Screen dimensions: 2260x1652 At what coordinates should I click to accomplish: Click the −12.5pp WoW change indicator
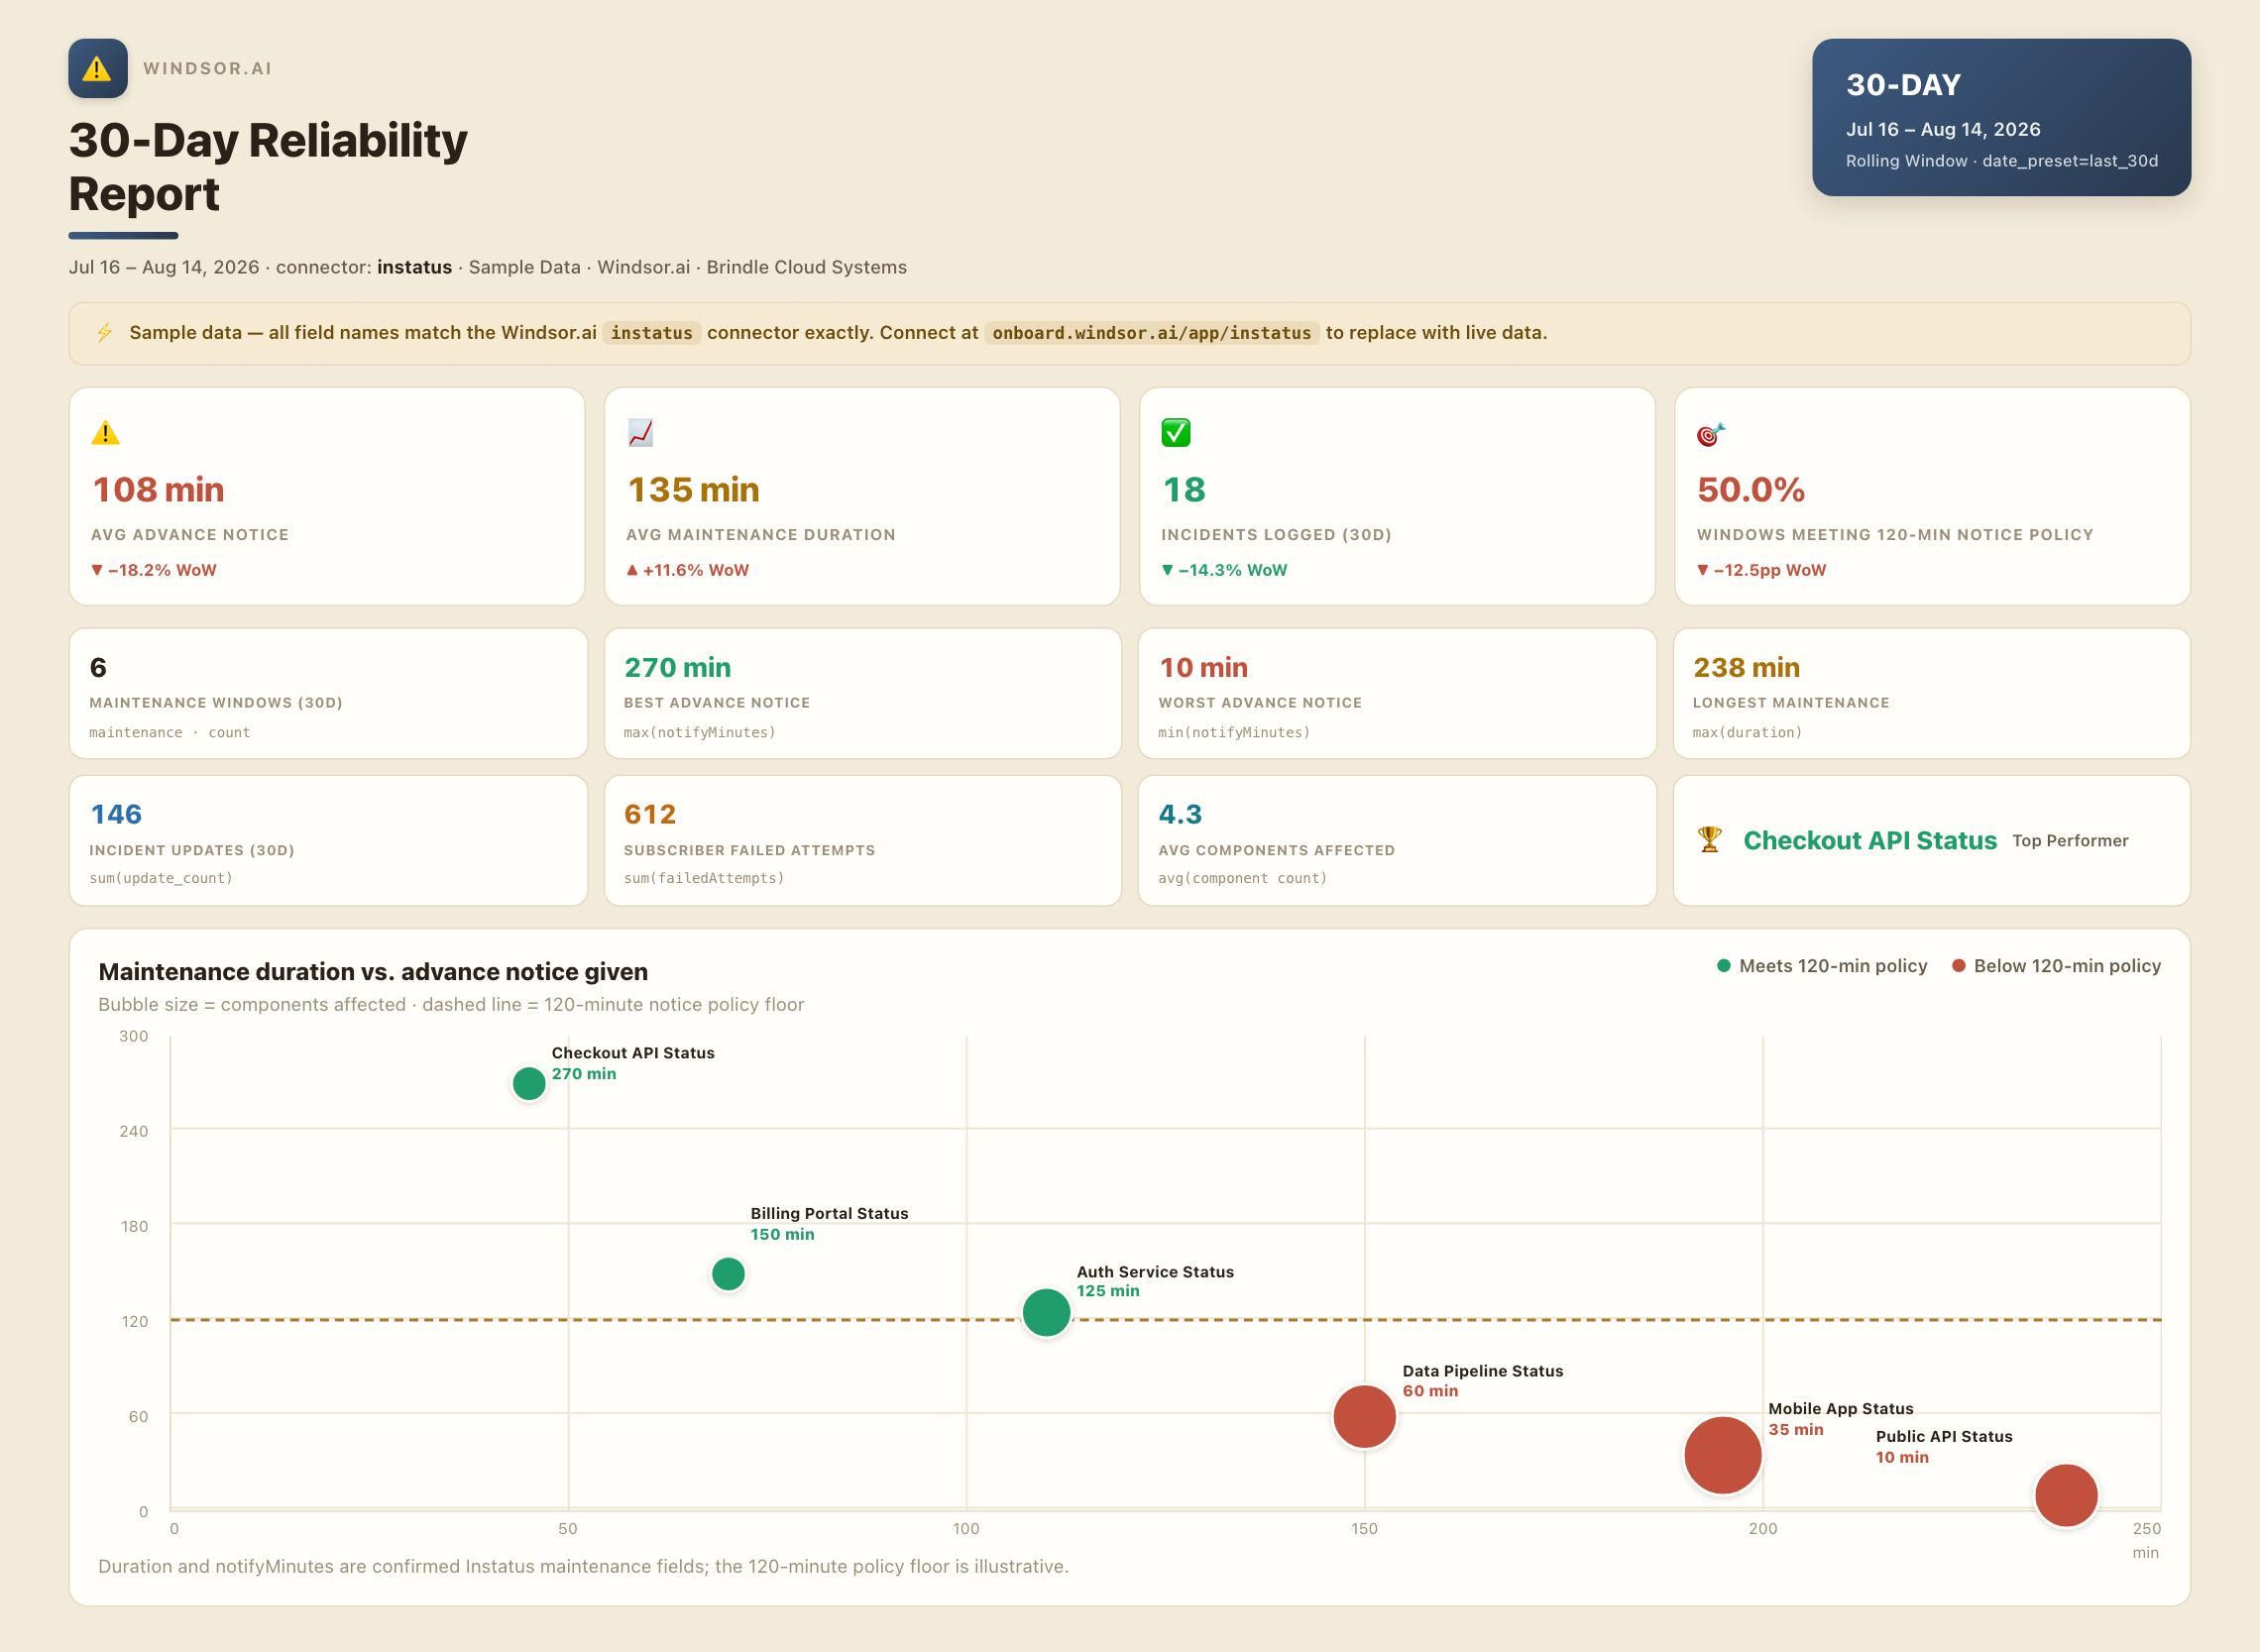(x=1761, y=570)
